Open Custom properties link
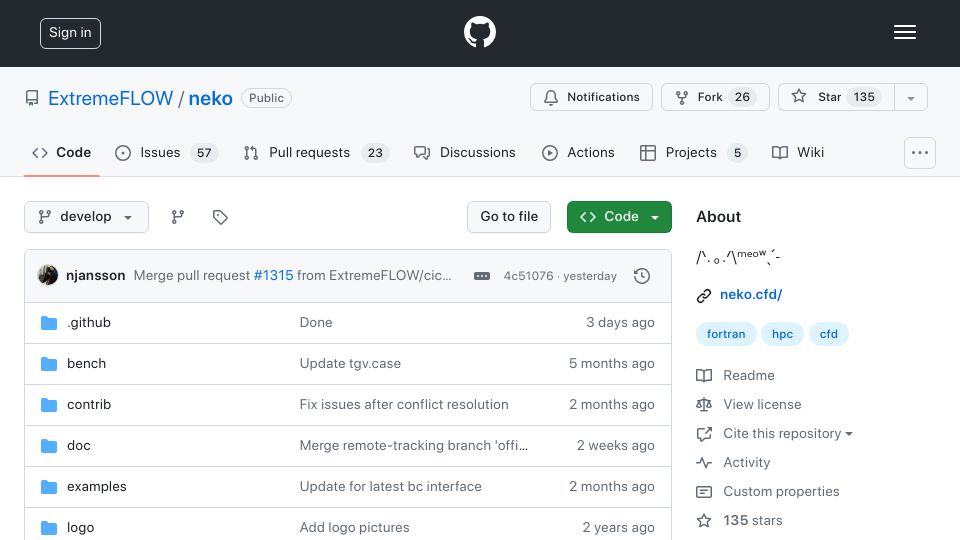This screenshot has height=540, width=960. (768, 492)
